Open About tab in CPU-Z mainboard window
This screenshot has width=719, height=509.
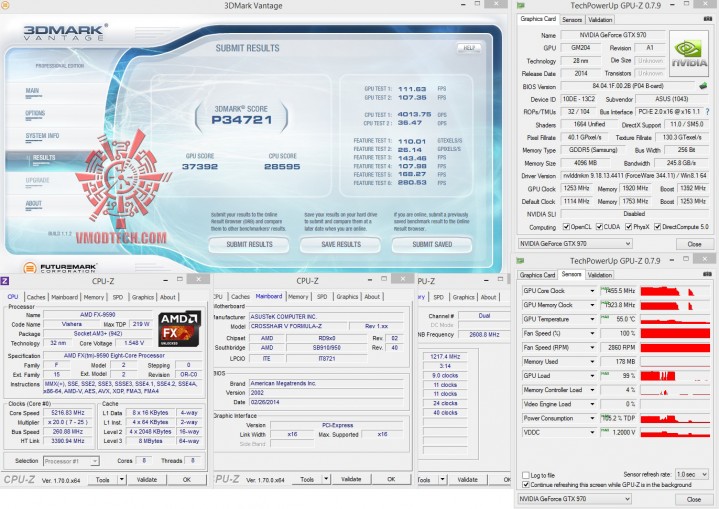[372, 297]
